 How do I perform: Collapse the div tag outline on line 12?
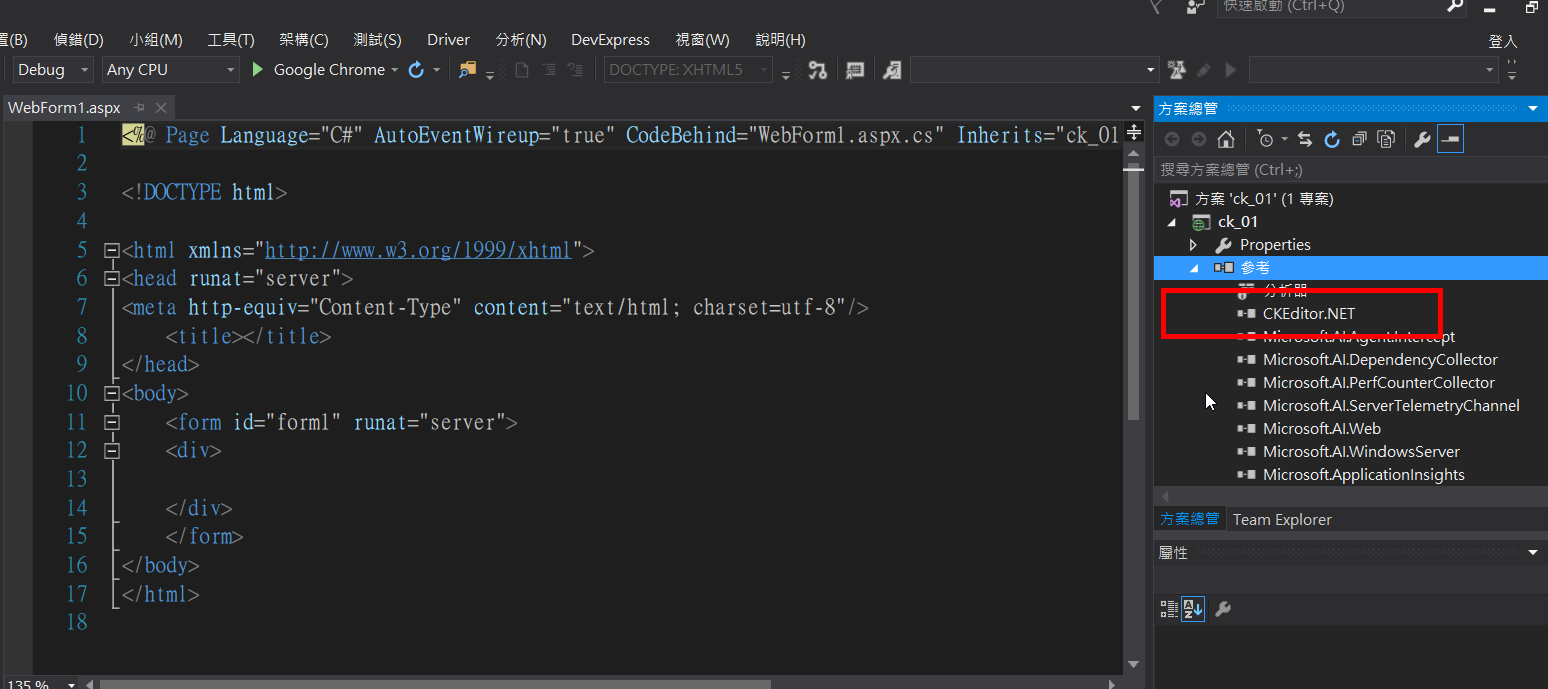pos(111,452)
